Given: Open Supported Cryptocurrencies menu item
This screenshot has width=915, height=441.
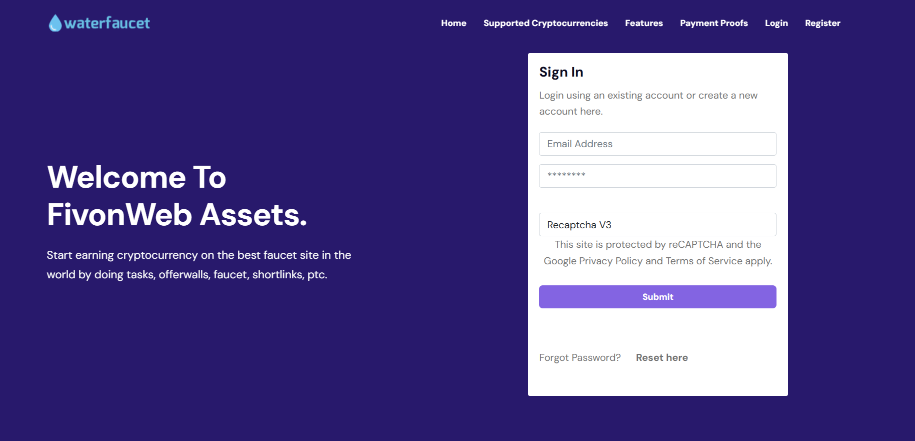Looking at the screenshot, I should tap(545, 23).
